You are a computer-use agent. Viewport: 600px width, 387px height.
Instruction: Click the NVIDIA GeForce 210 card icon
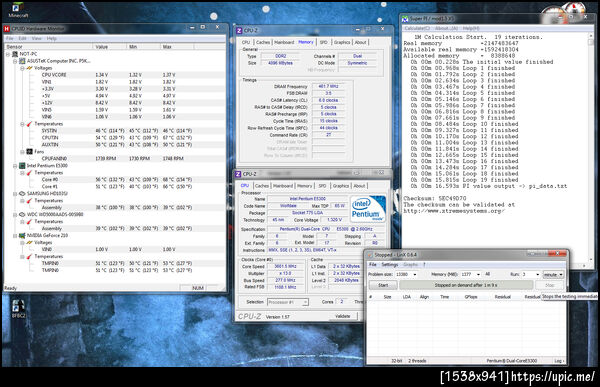pyautogui.click(x=22, y=235)
